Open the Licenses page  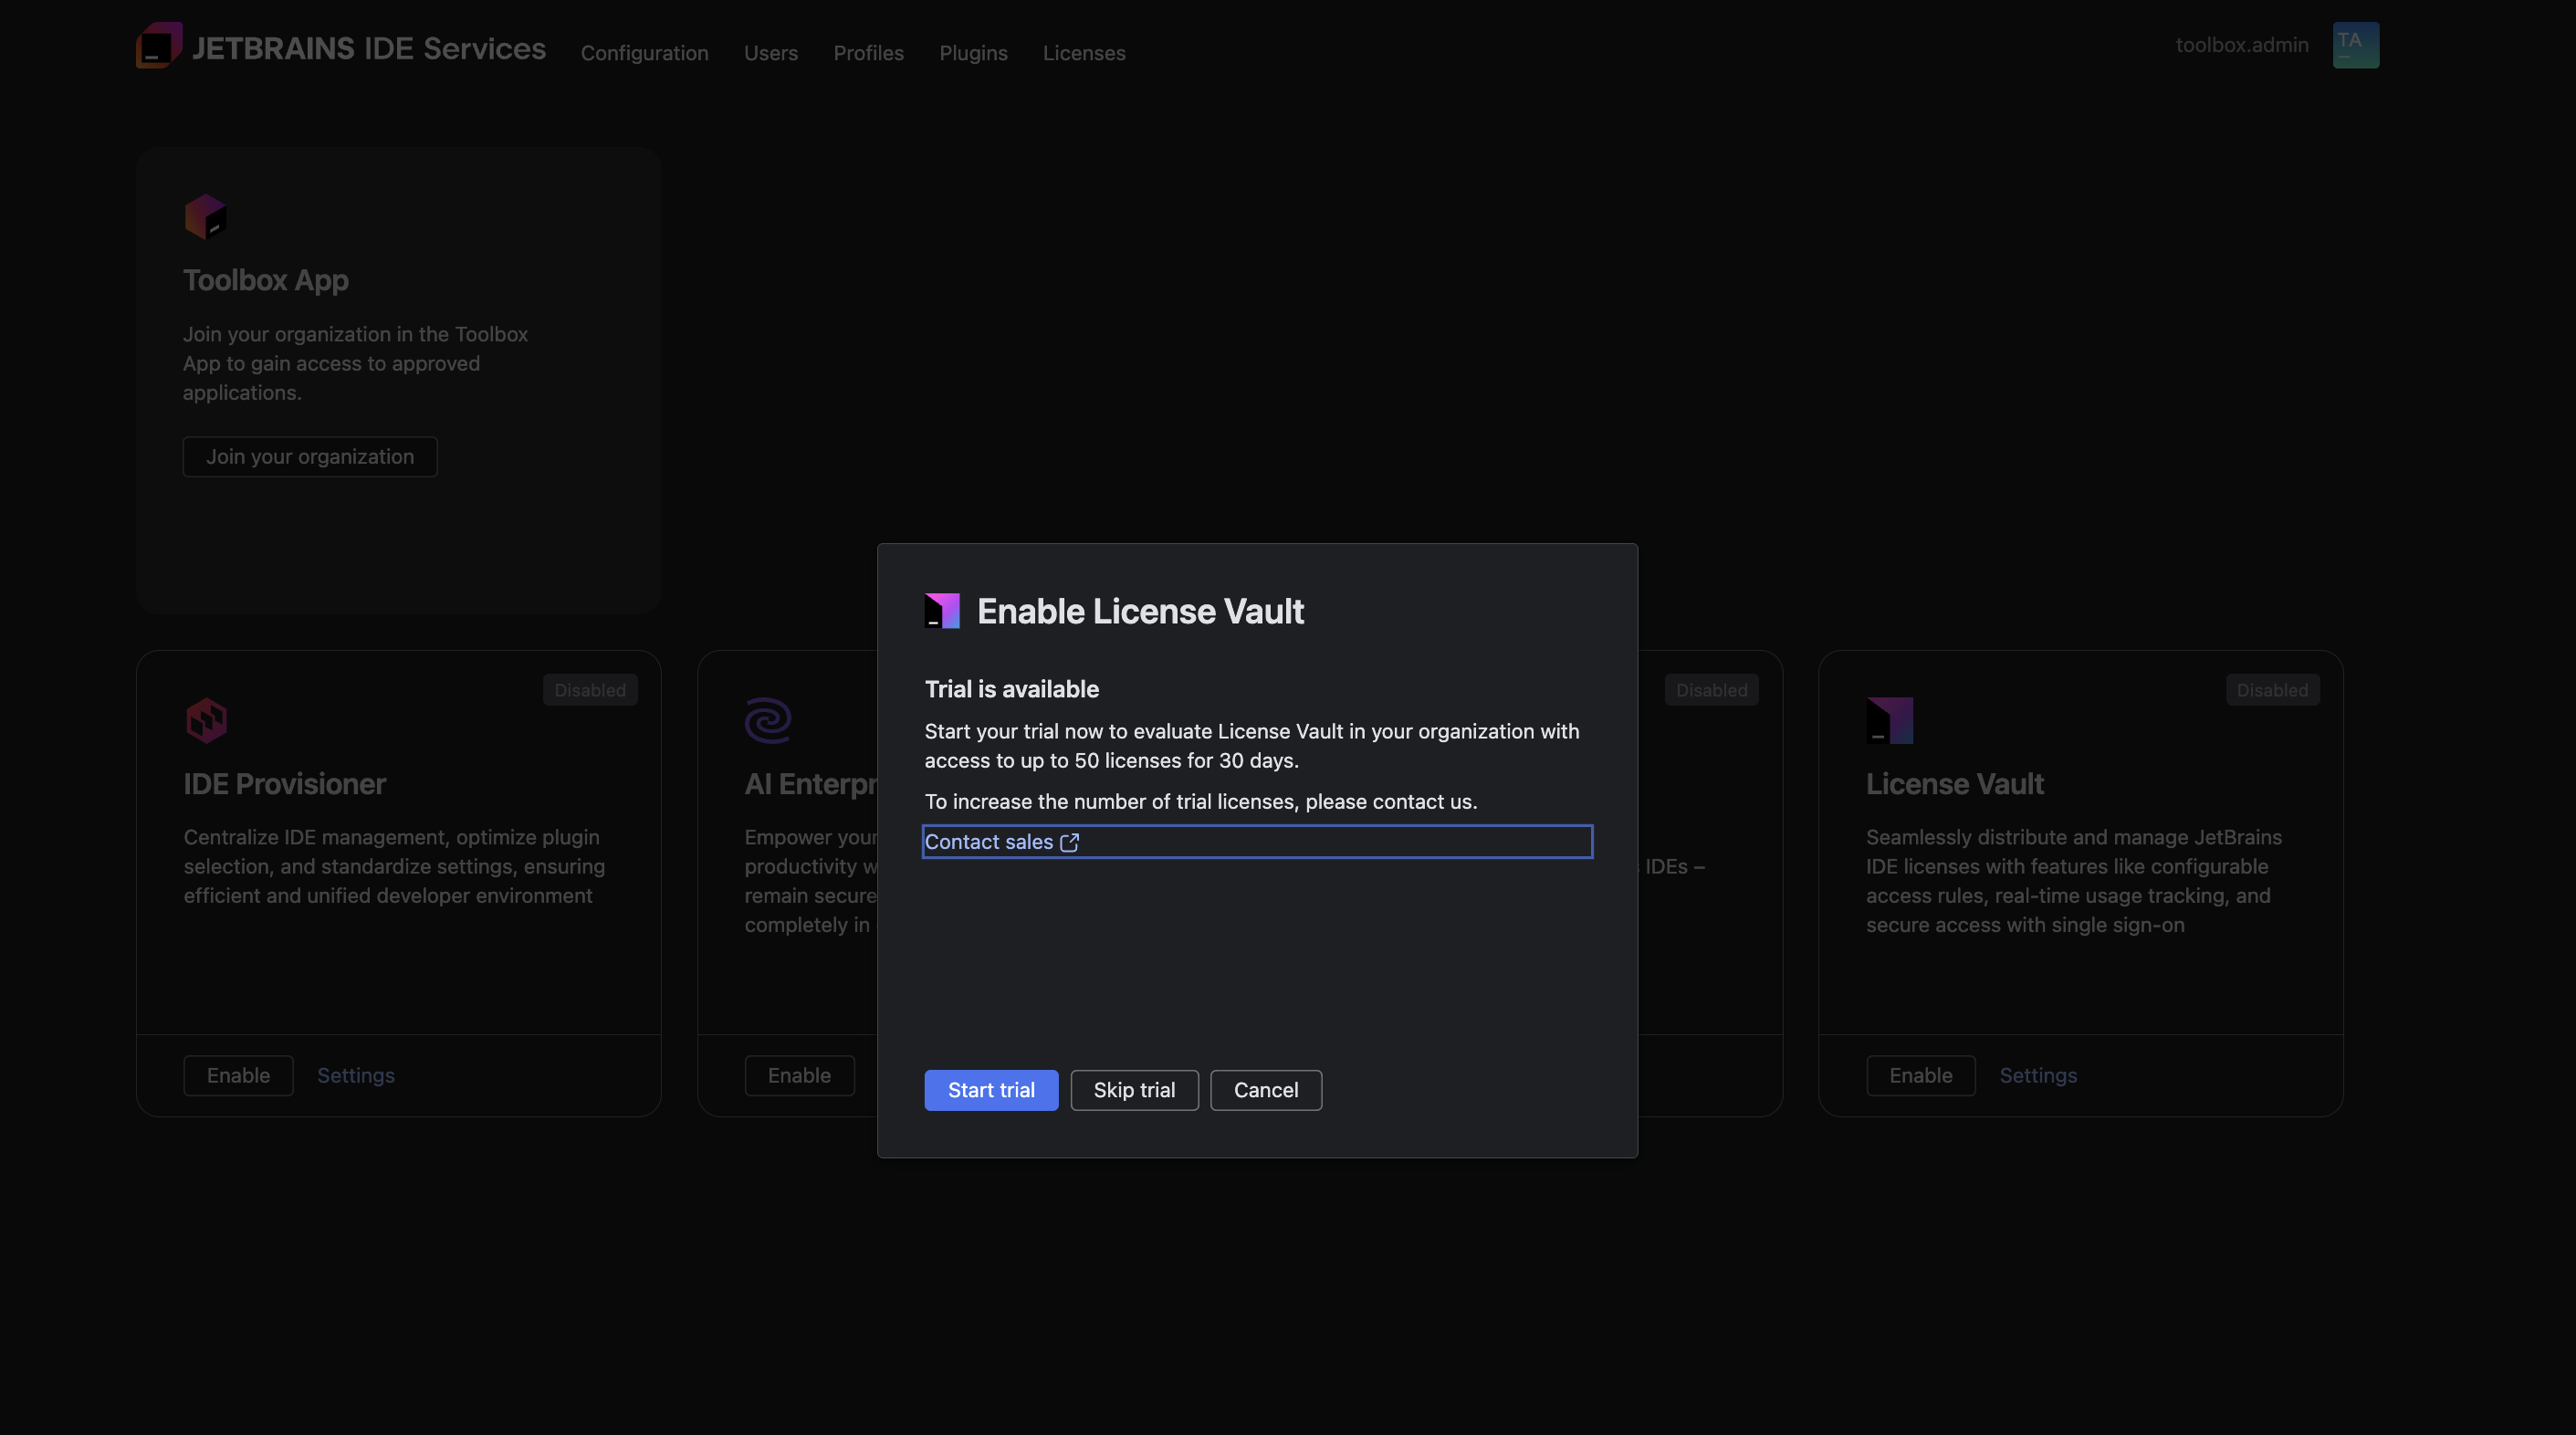point(1084,53)
